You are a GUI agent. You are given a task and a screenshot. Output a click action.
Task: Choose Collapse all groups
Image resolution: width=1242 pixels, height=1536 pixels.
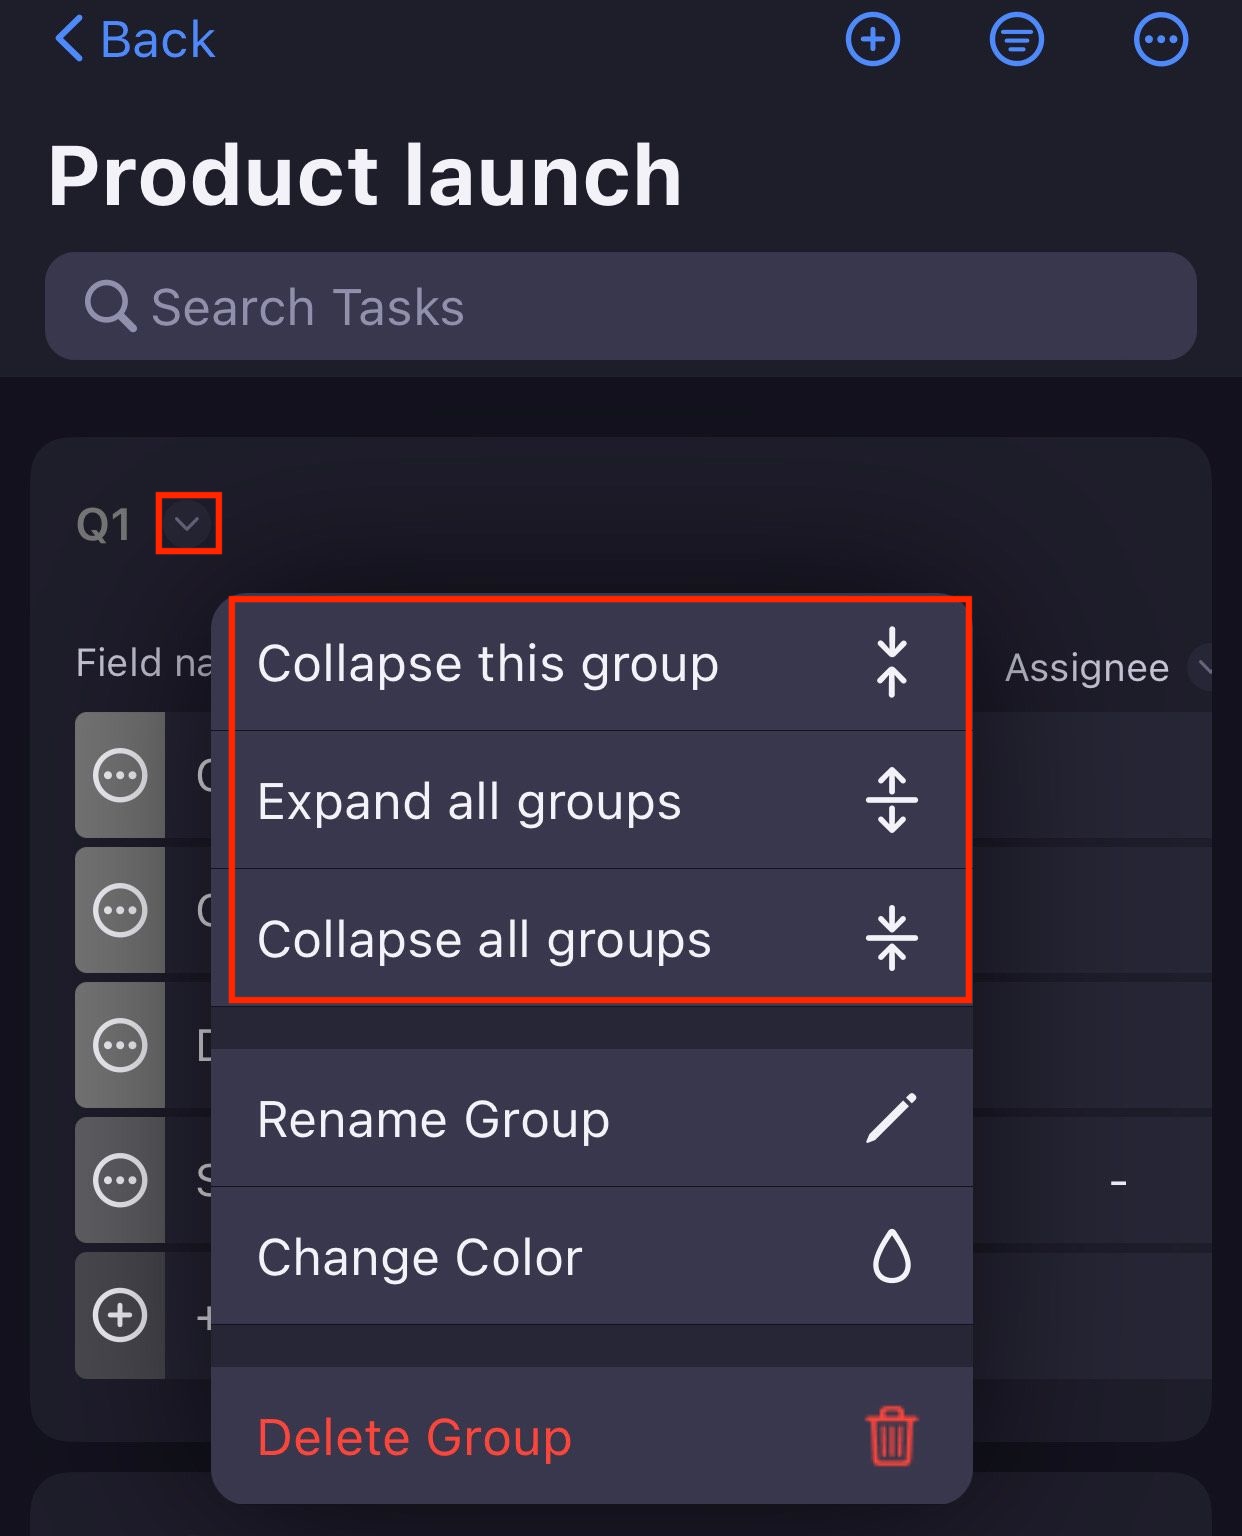[484, 939]
